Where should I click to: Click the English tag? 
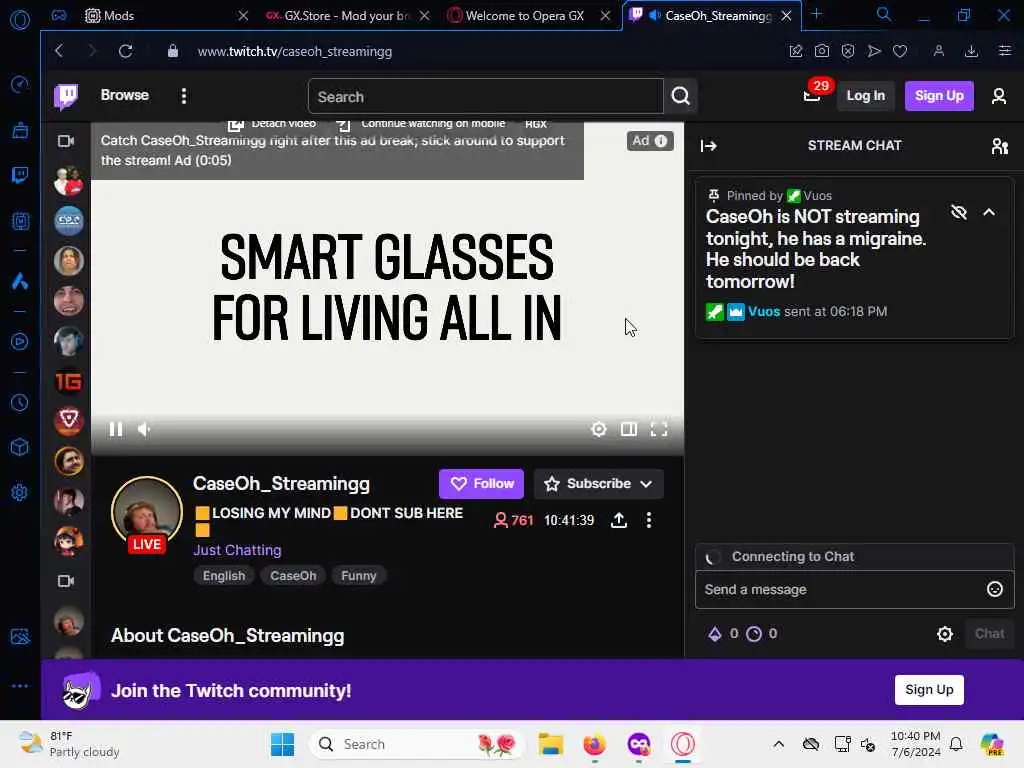tap(224, 576)
